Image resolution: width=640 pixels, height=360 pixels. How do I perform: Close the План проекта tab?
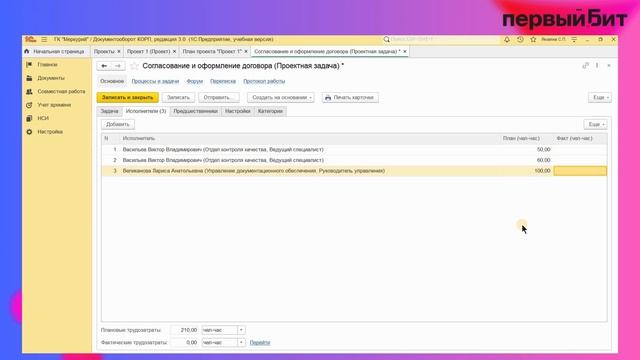(x=246, y=51)
